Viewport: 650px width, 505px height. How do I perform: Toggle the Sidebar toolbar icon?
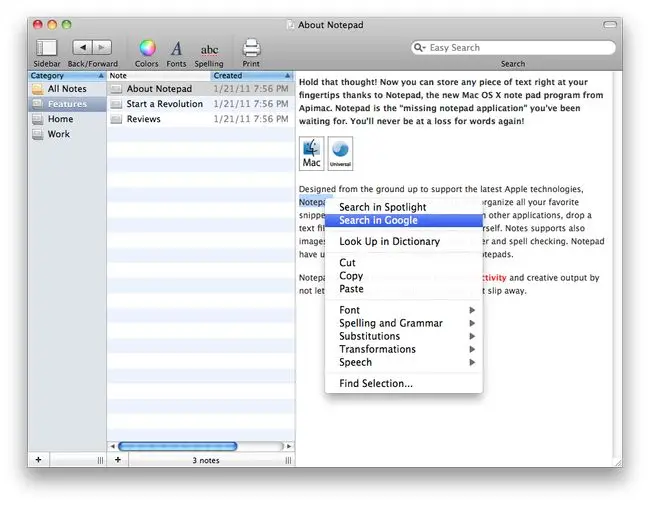click(x=46, y=48)
